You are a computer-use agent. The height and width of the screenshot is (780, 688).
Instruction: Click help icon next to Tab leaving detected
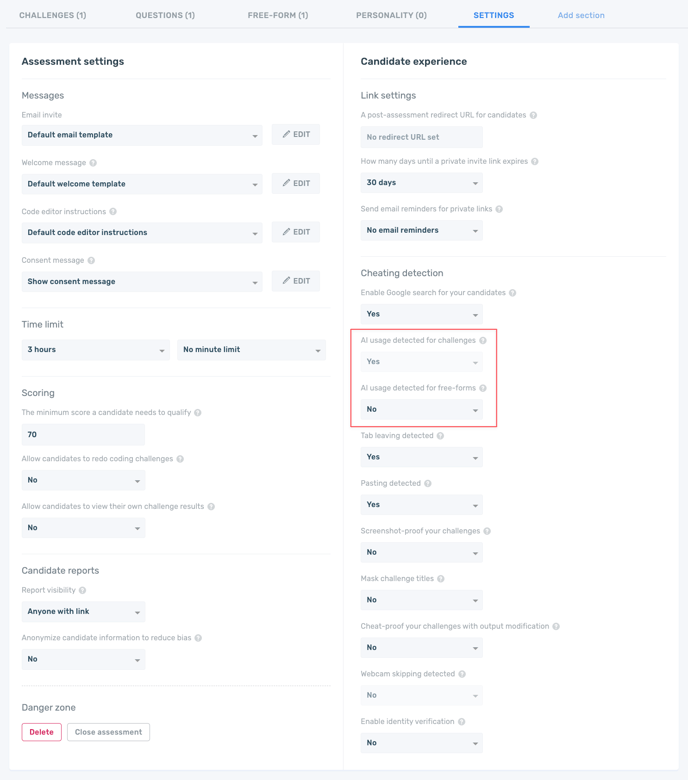click(440, 436)
